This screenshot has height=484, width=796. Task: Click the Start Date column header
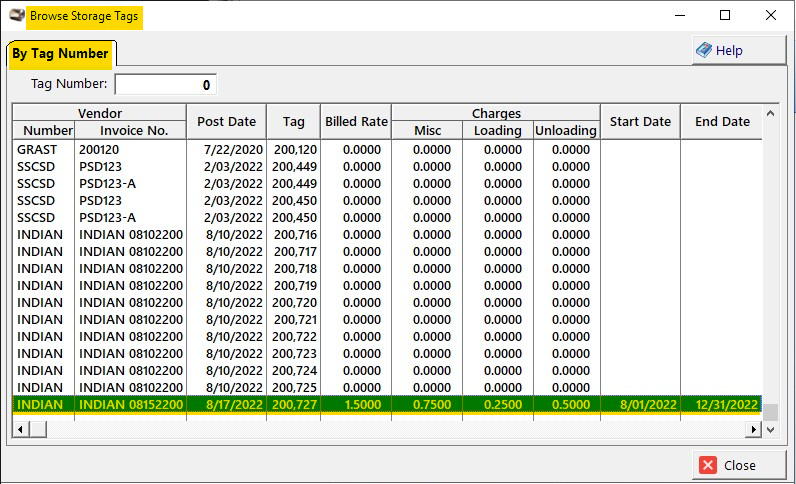640,122
